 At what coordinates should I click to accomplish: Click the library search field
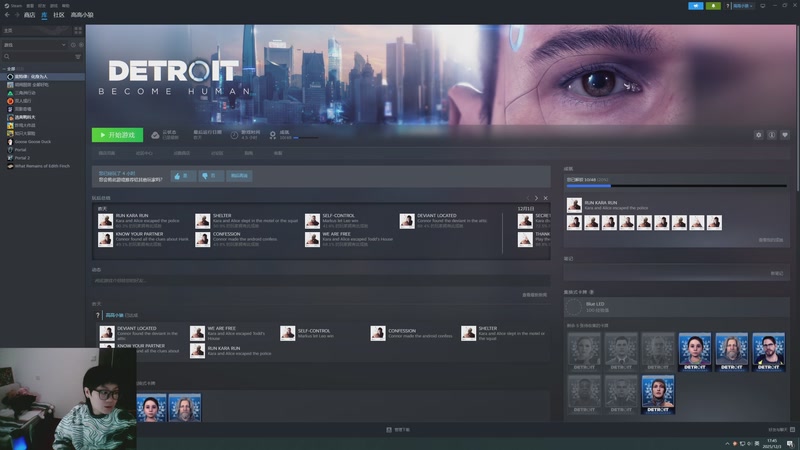point(38,57)
